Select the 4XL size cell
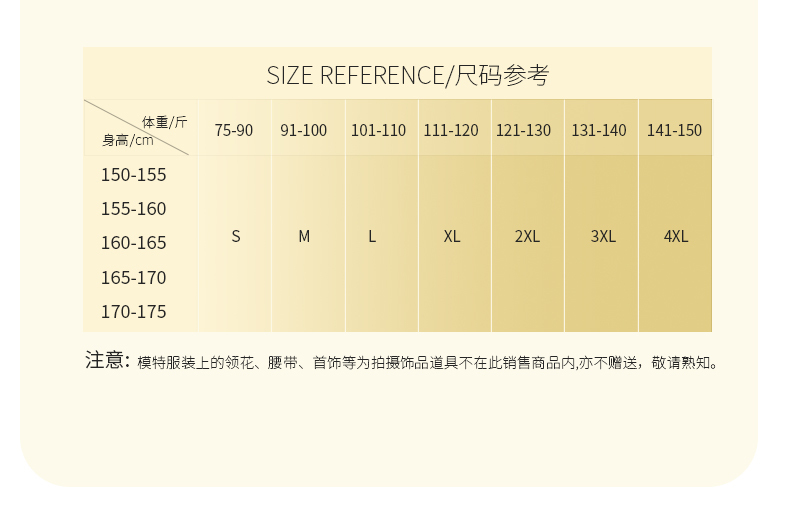Viewport: 790px width, 525px height. pyautogui.click(x=676, y=237)
